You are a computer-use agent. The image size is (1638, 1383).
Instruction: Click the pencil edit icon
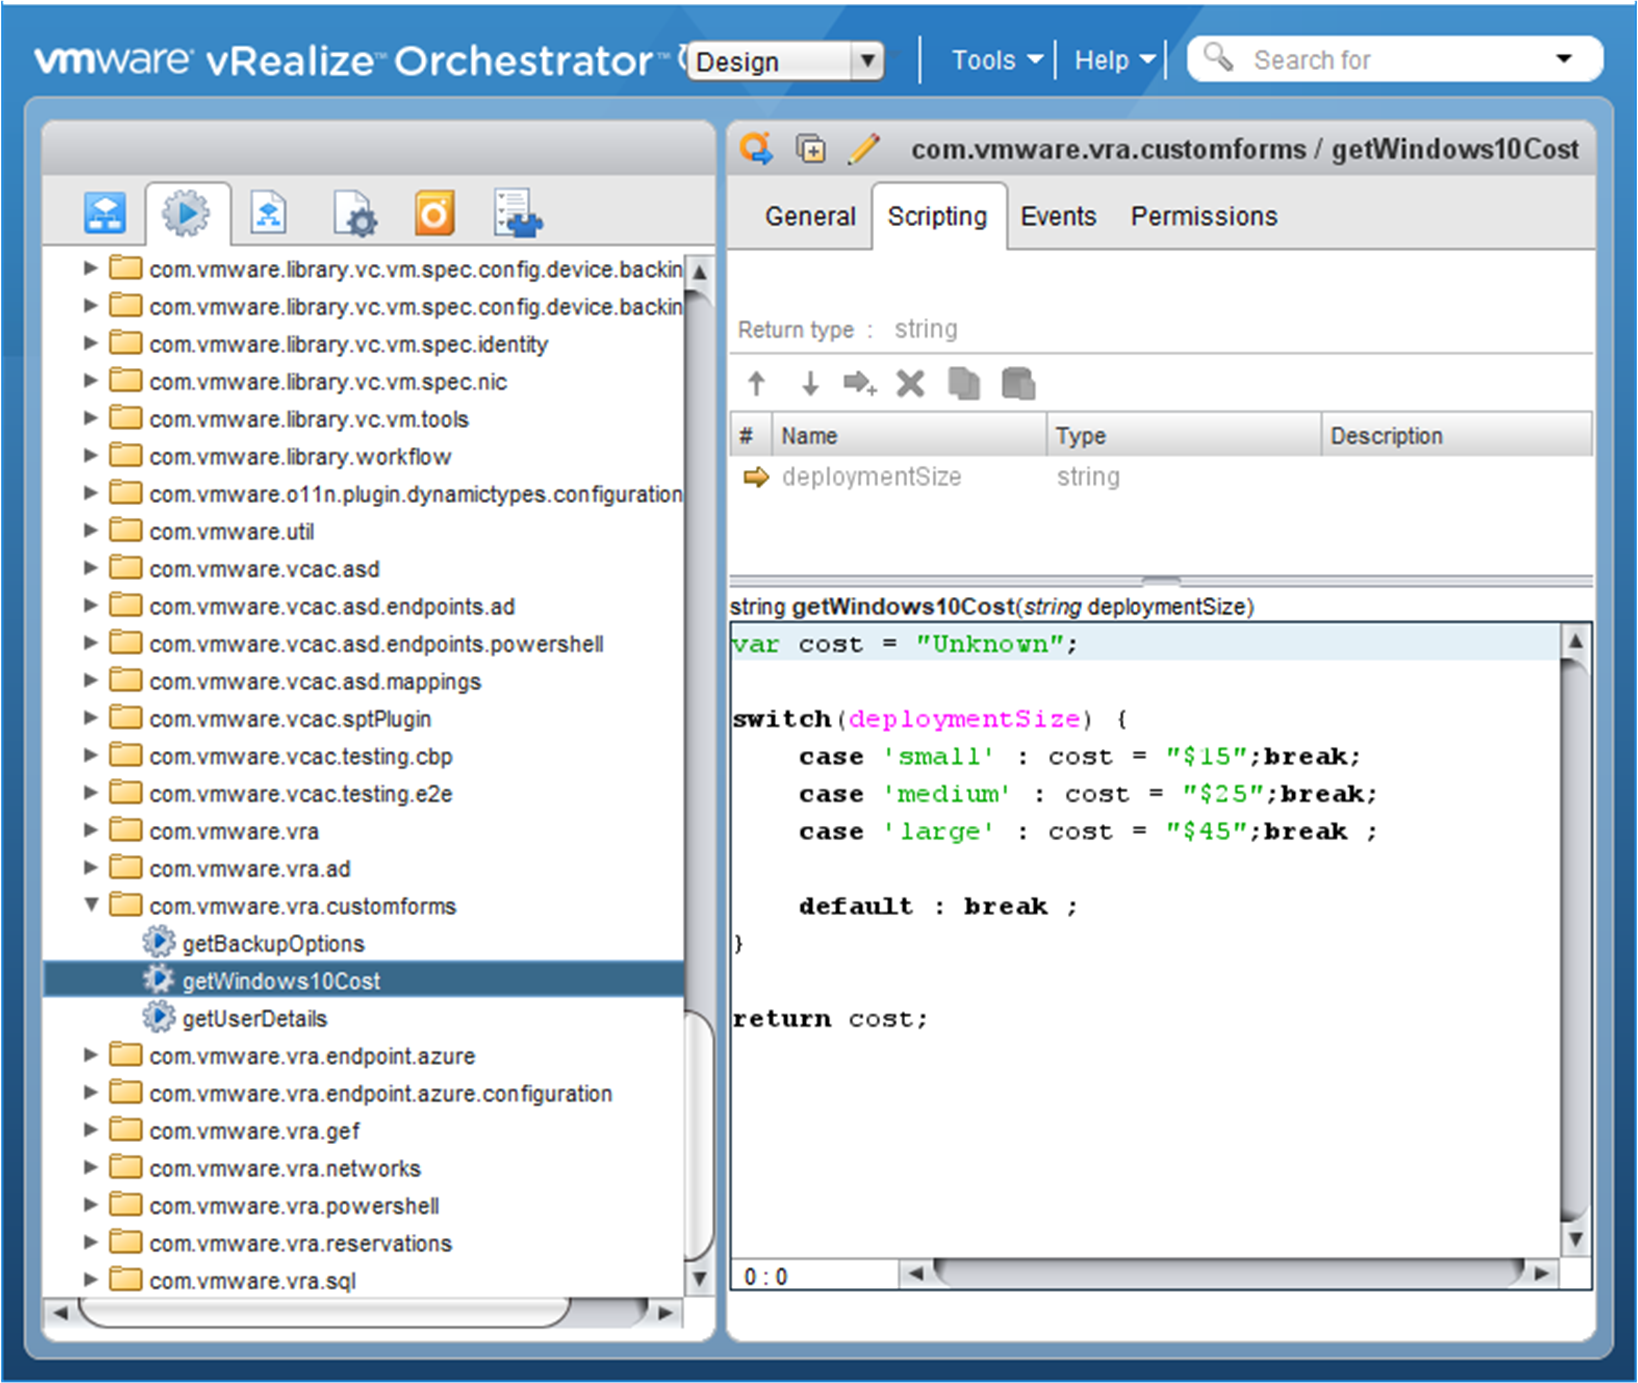click(865, 149)
